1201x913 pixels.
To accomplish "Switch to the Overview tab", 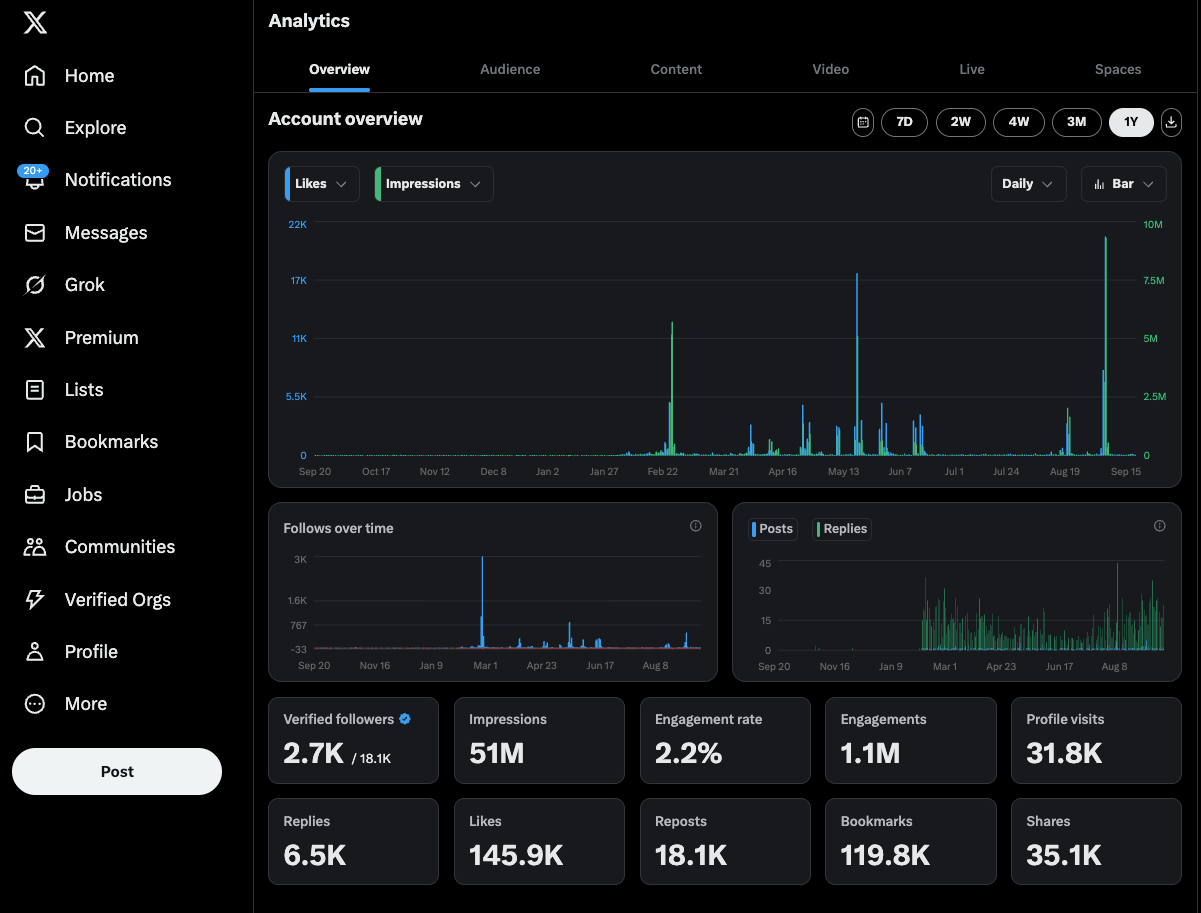I will (x=339, y=69).
